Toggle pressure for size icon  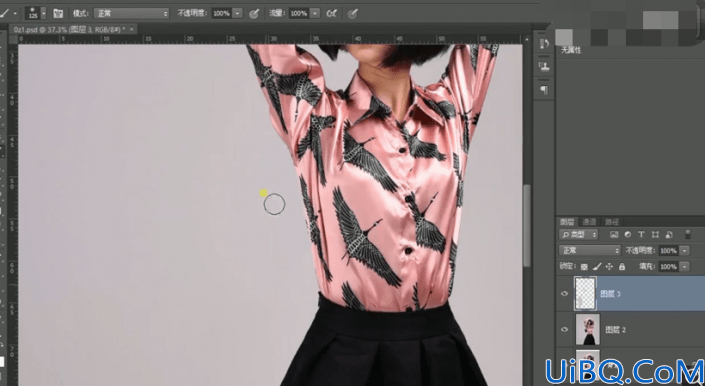pos(353,13)
